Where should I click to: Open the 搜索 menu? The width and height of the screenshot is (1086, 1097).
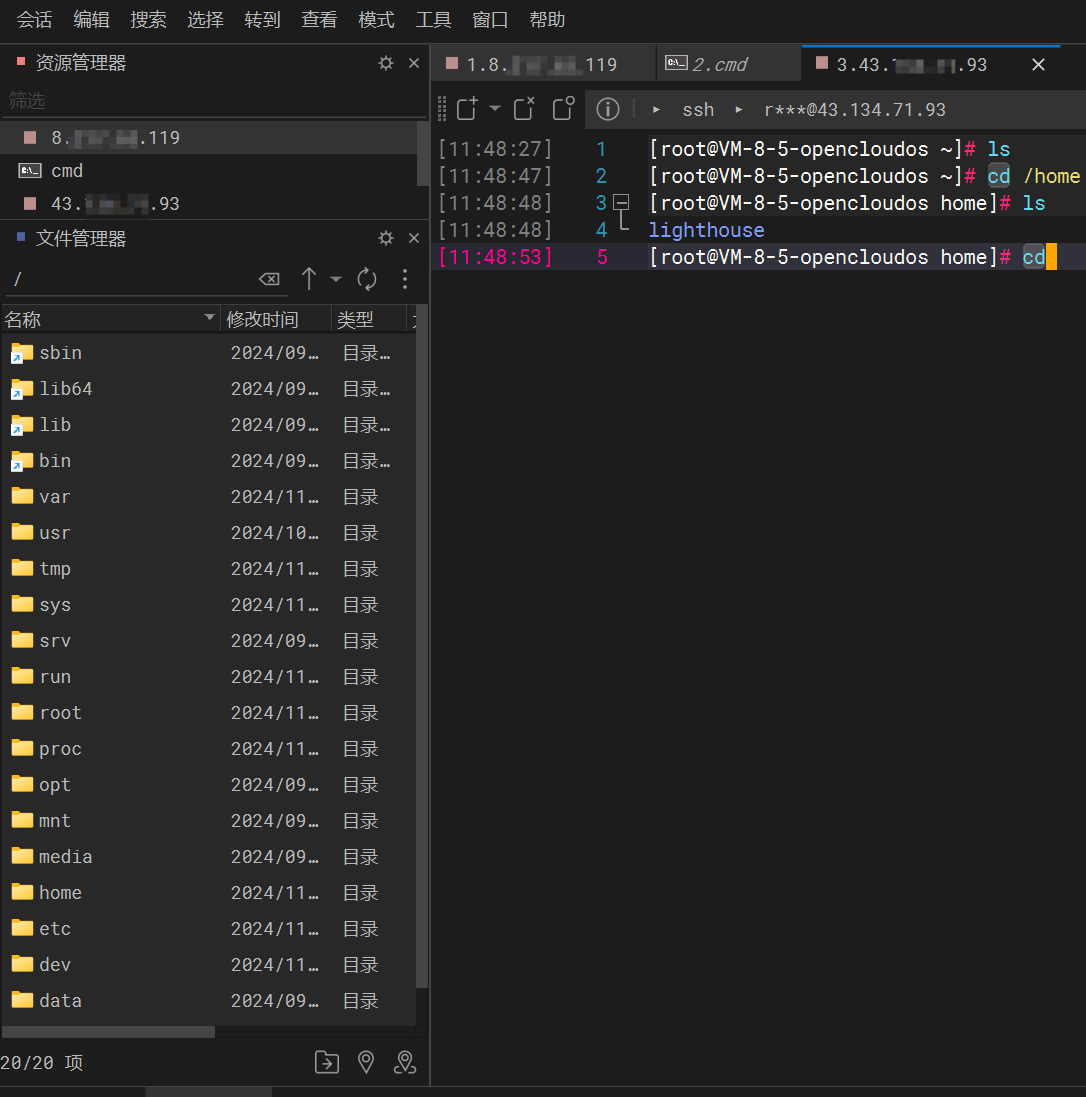[148, 20]
